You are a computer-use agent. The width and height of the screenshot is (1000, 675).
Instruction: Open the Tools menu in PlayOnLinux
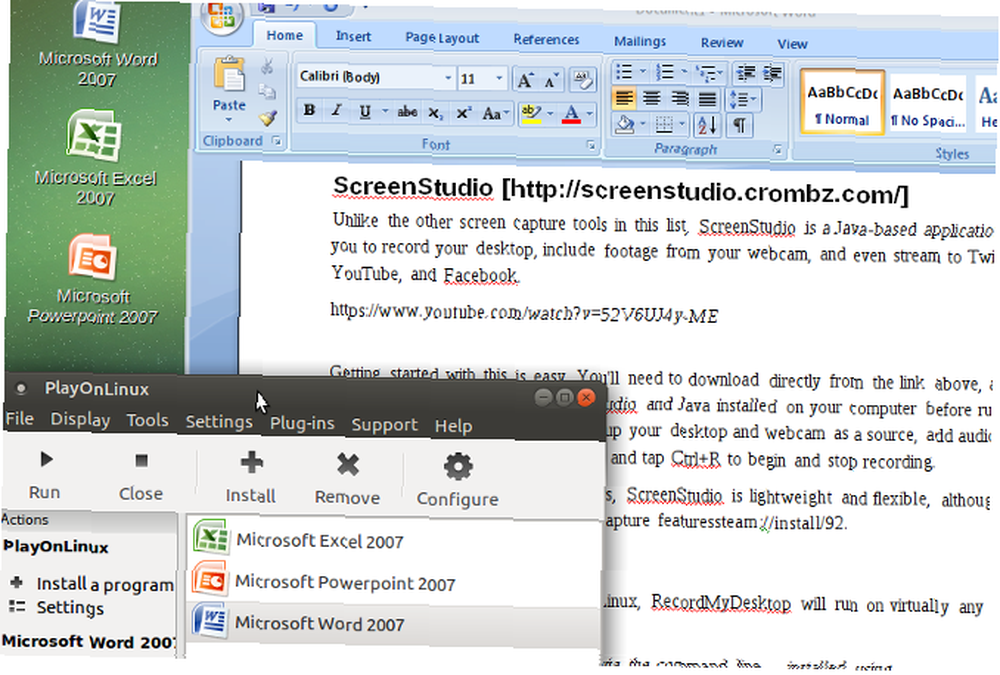tap(147, 420)
